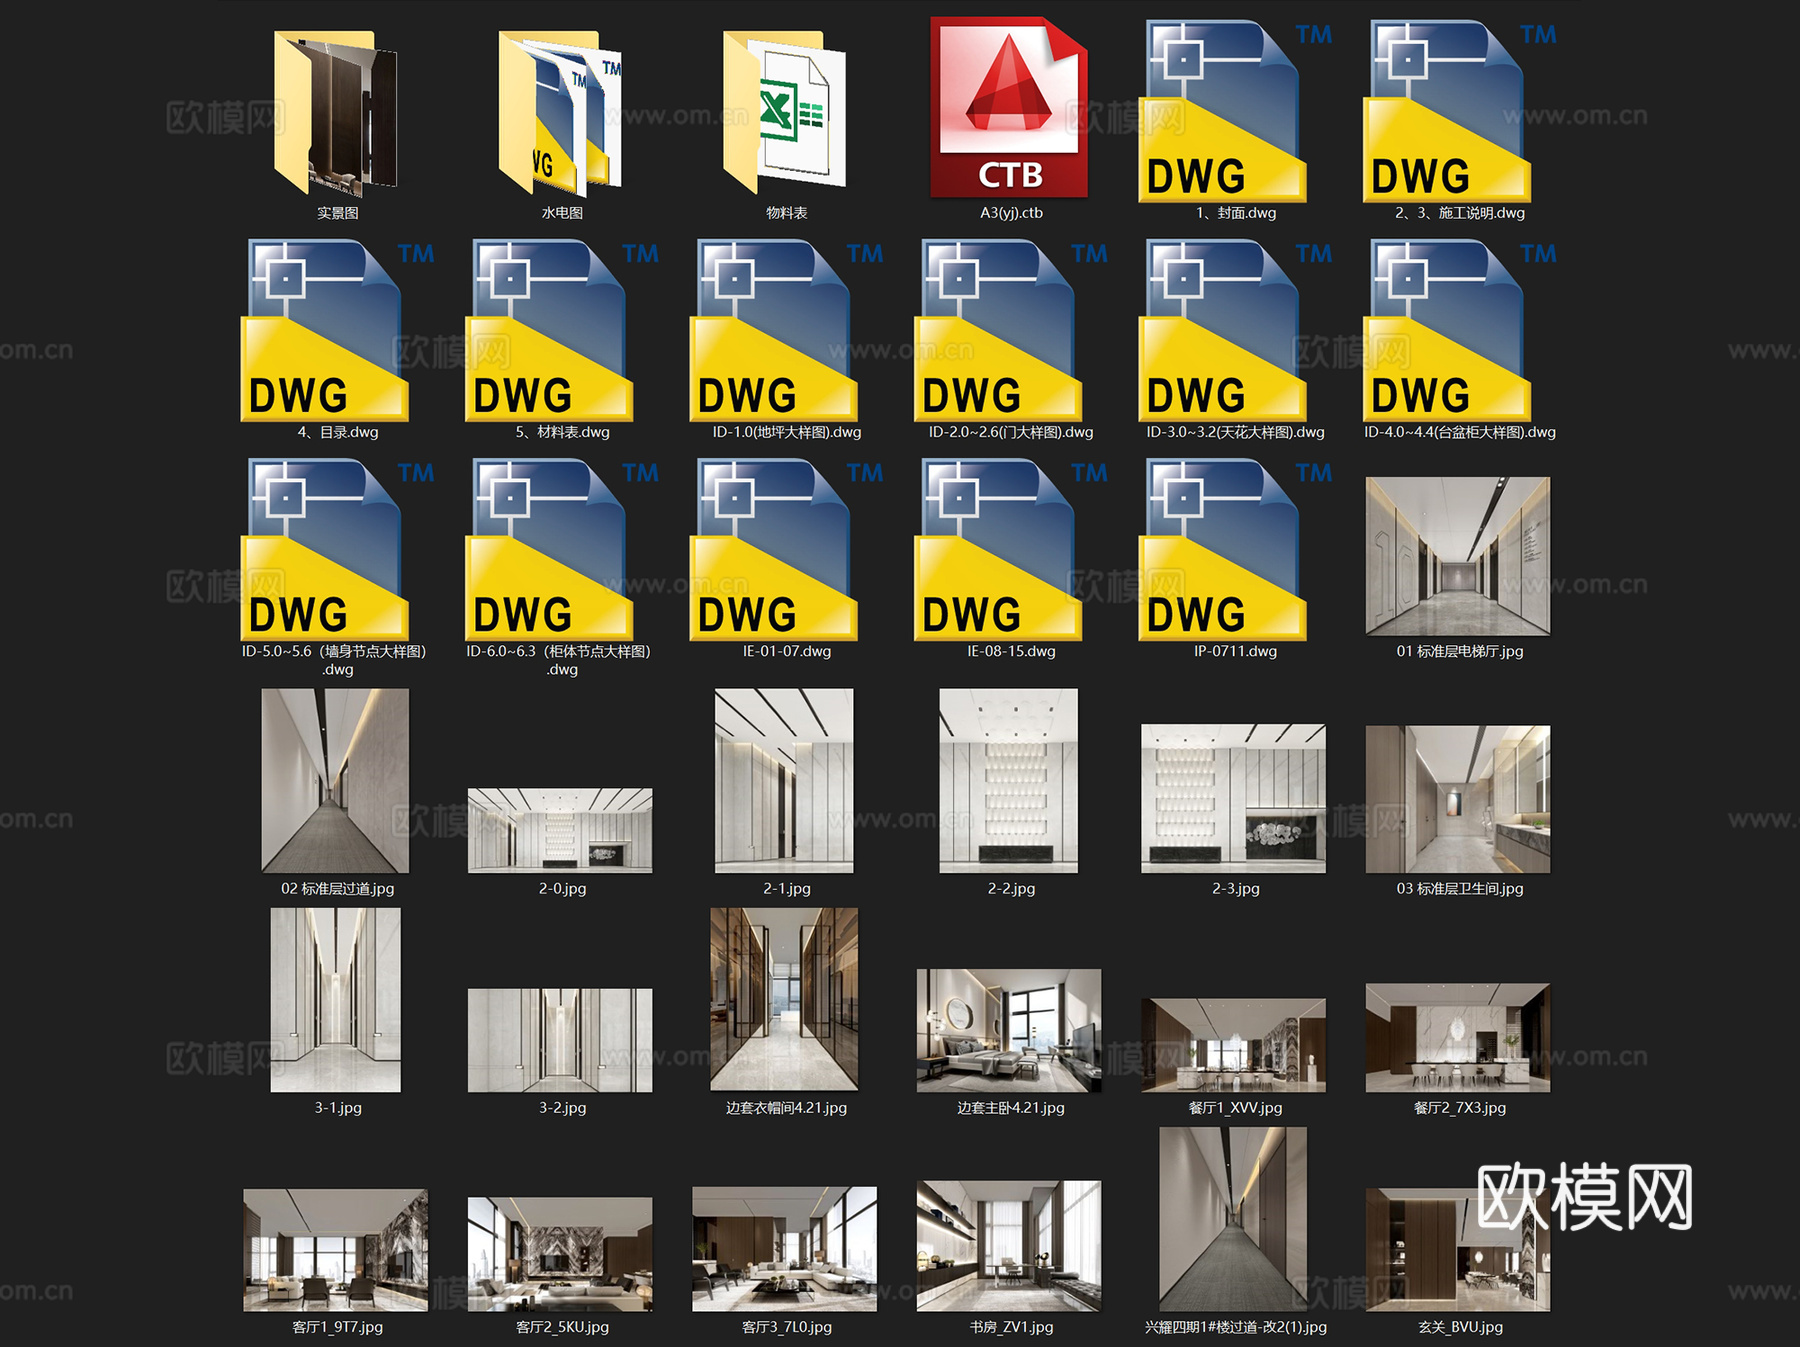
Task: Click the file name 'A3(yj).ctb'
Action: [x=1011, y=213]
